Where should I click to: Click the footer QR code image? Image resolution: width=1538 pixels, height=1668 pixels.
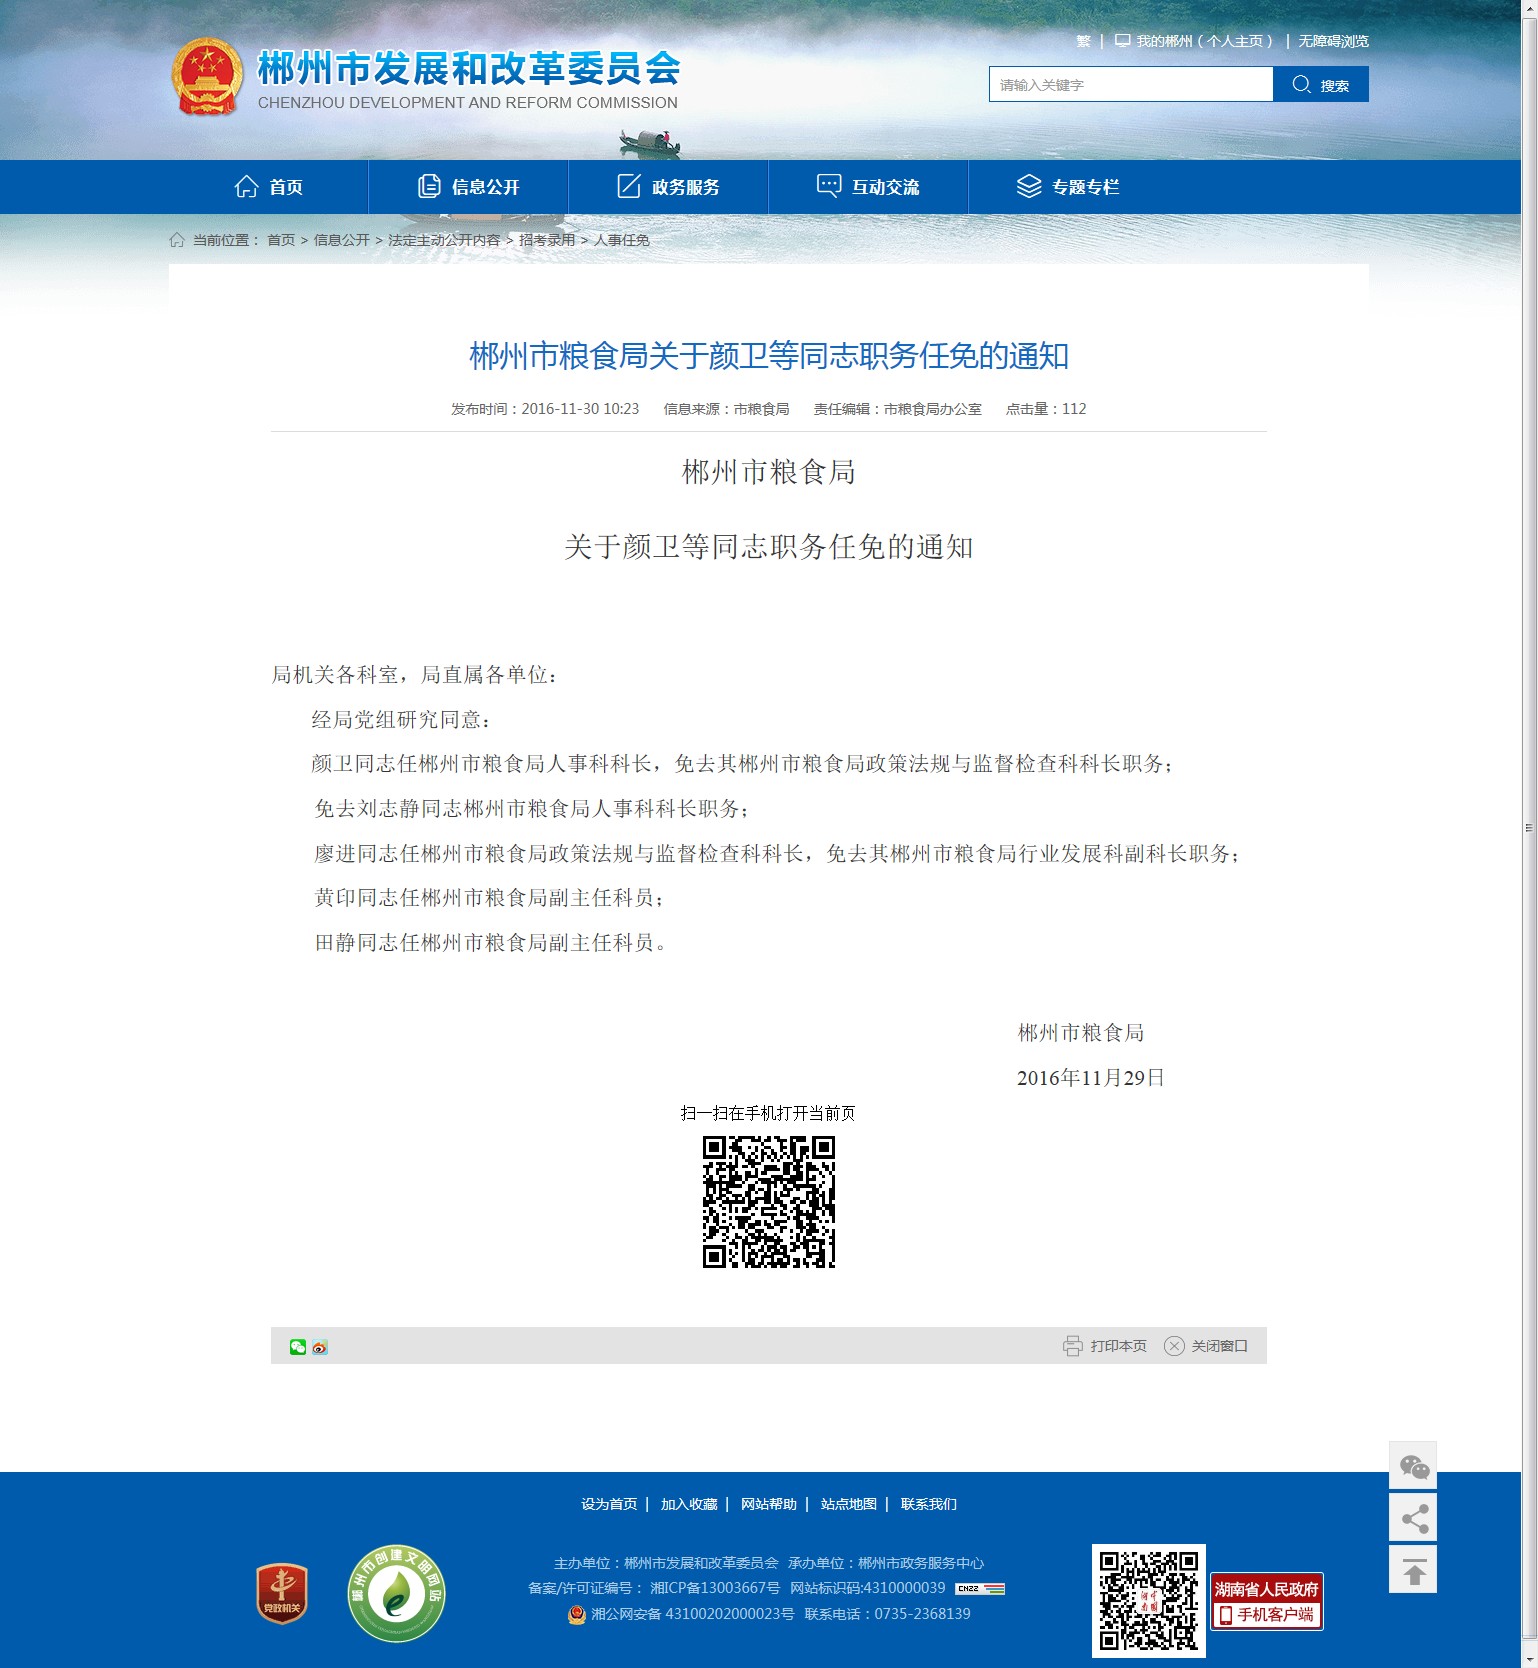1149,1601
